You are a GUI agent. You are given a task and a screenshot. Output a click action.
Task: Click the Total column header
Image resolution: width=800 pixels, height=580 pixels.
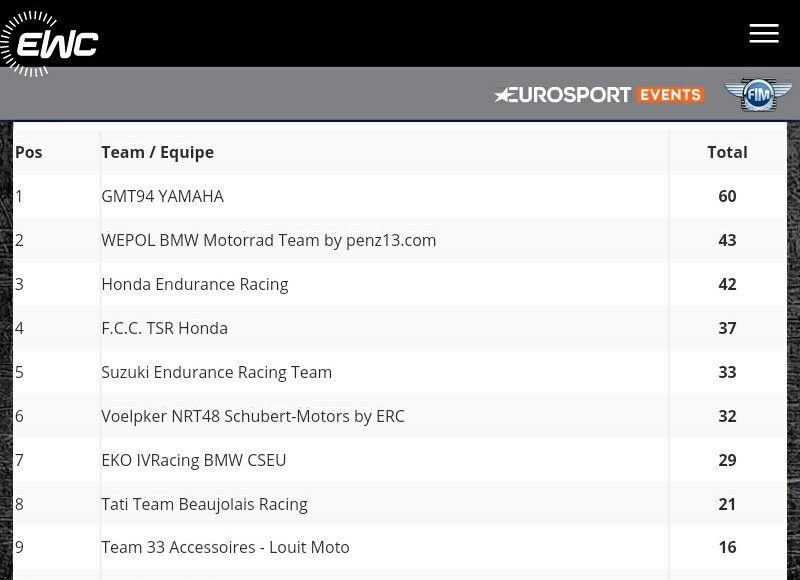click(727, 153)
